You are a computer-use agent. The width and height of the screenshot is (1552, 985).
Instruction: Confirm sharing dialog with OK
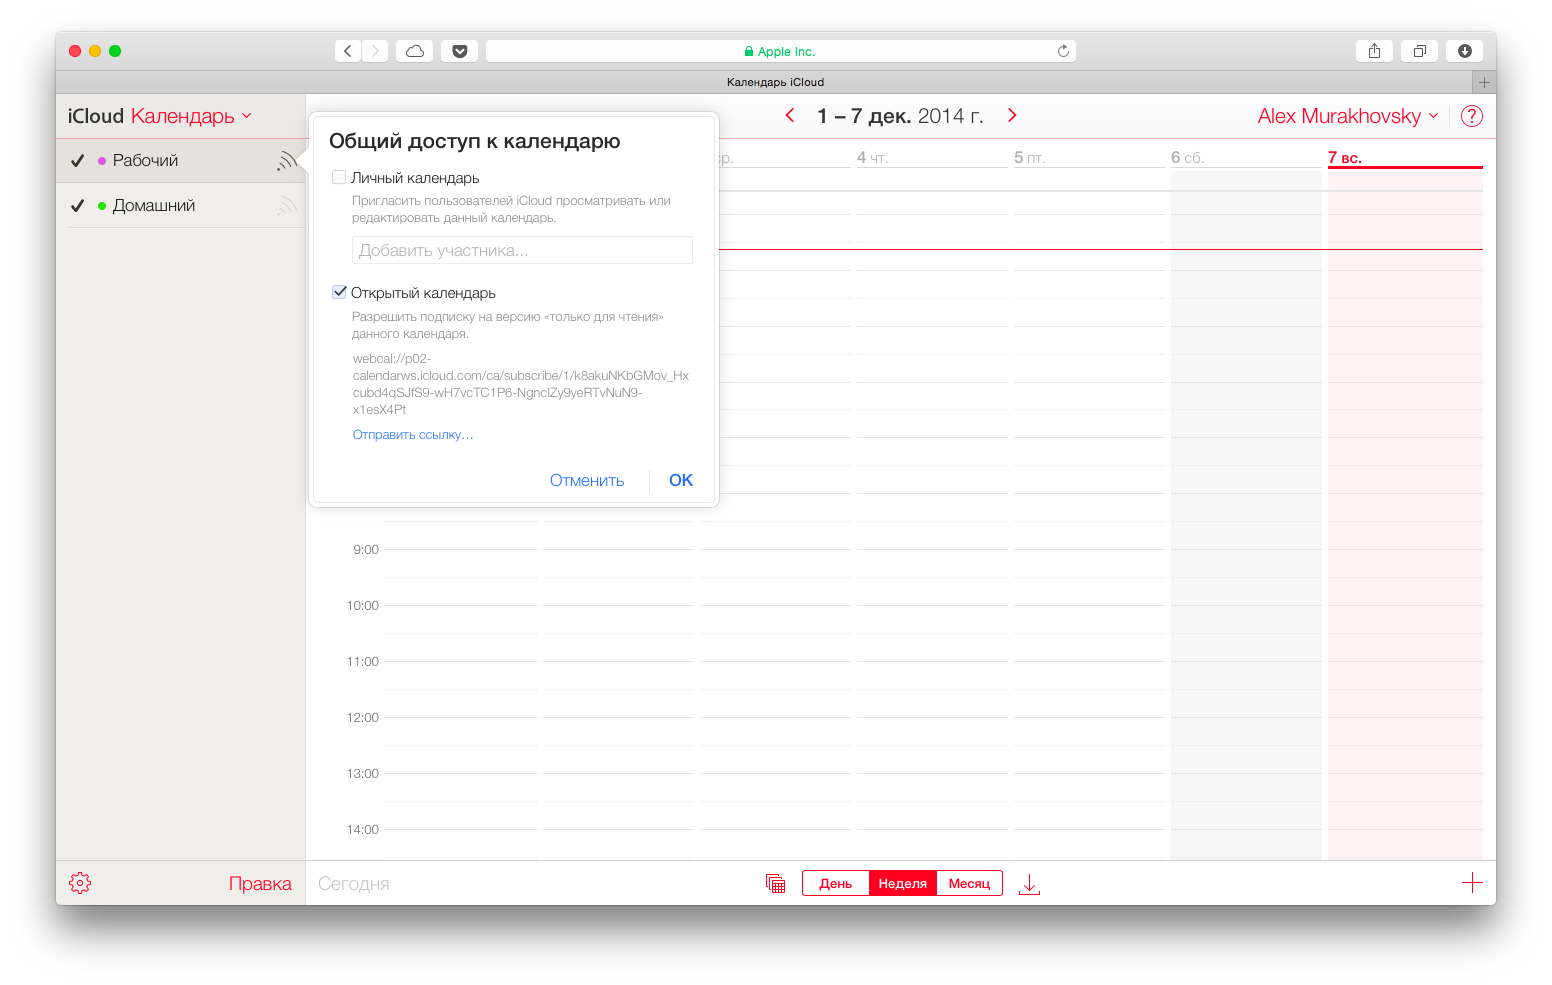(x=681, y=480)
